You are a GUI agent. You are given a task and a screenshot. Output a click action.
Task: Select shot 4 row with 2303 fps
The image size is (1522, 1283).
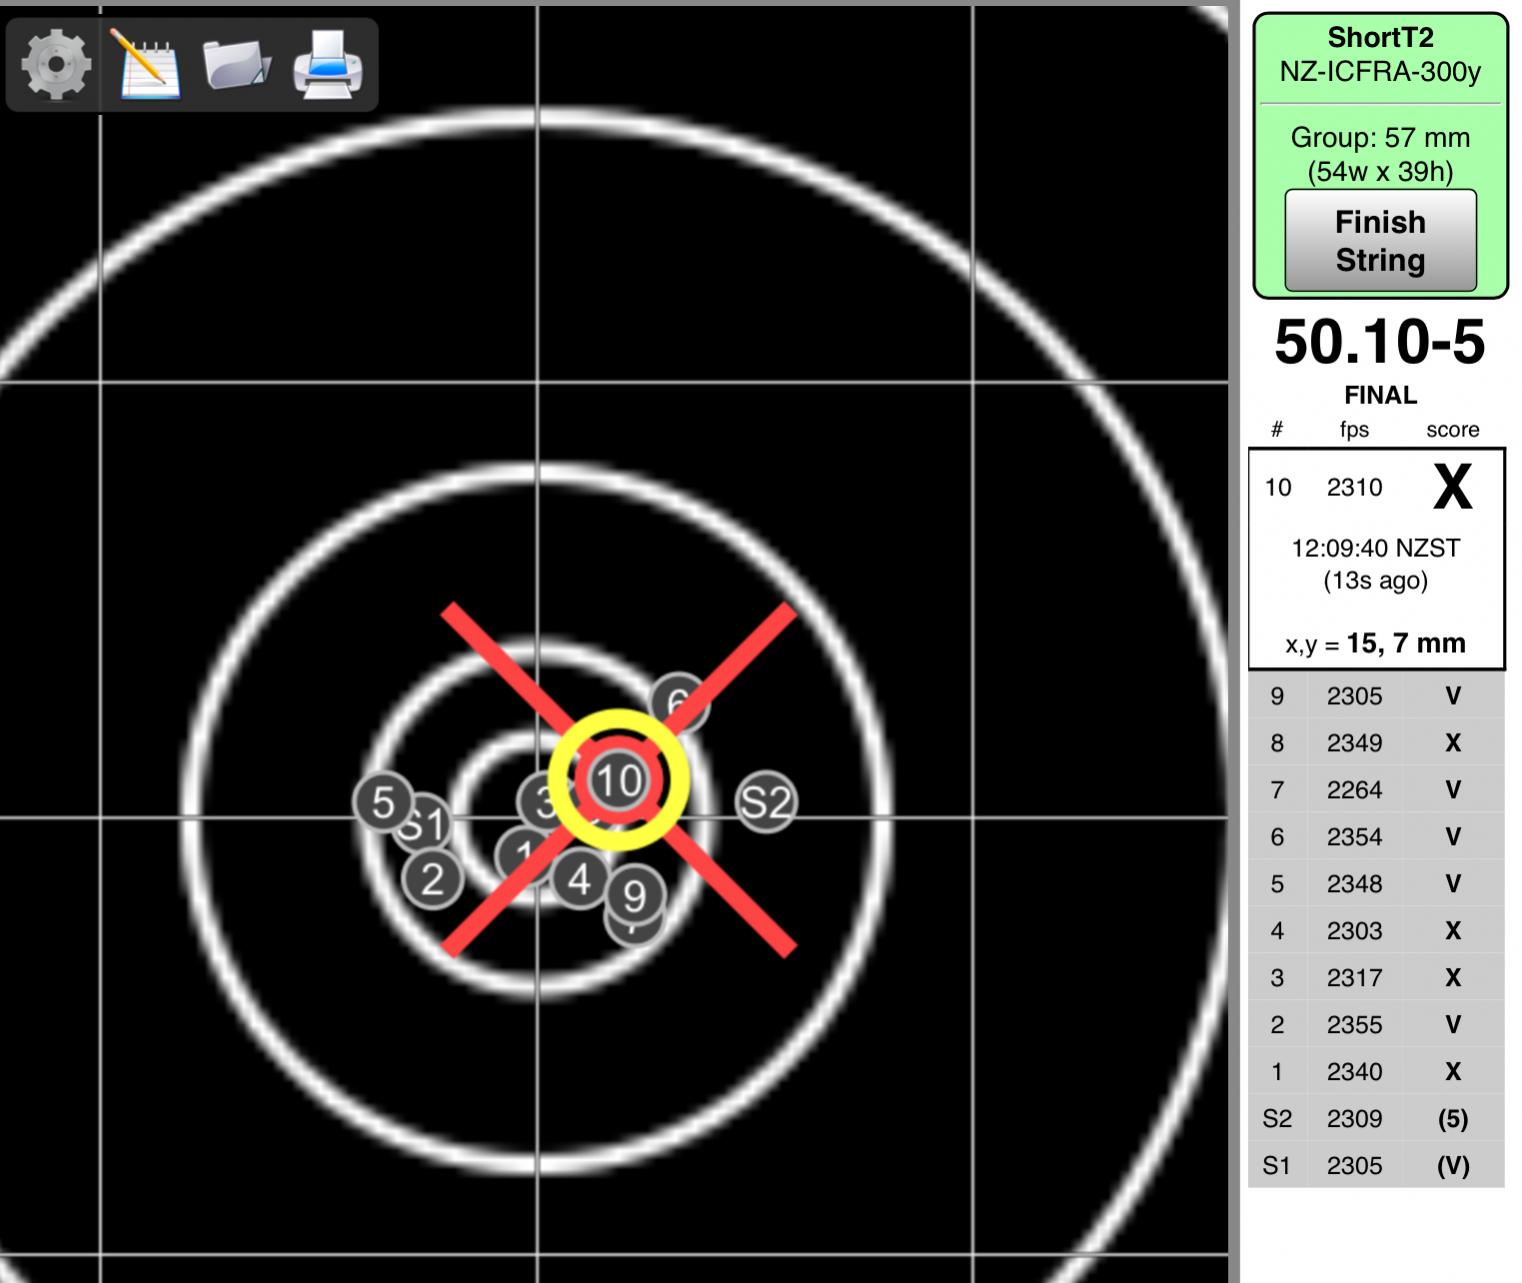[1376, 931]
